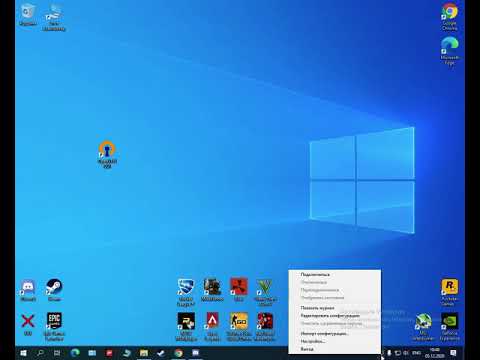Switch to Discord on the taskbar
The height and width of the screenshot is (360, 480).
(196, 353)
